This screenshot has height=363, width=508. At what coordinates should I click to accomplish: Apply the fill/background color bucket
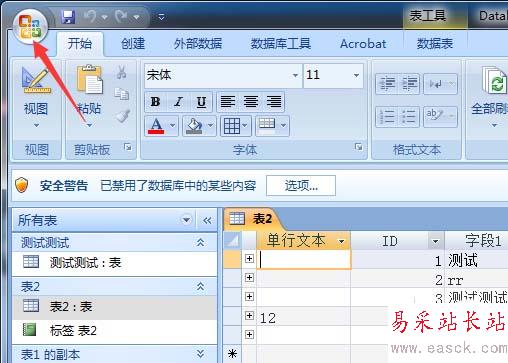tap(194, 126)
